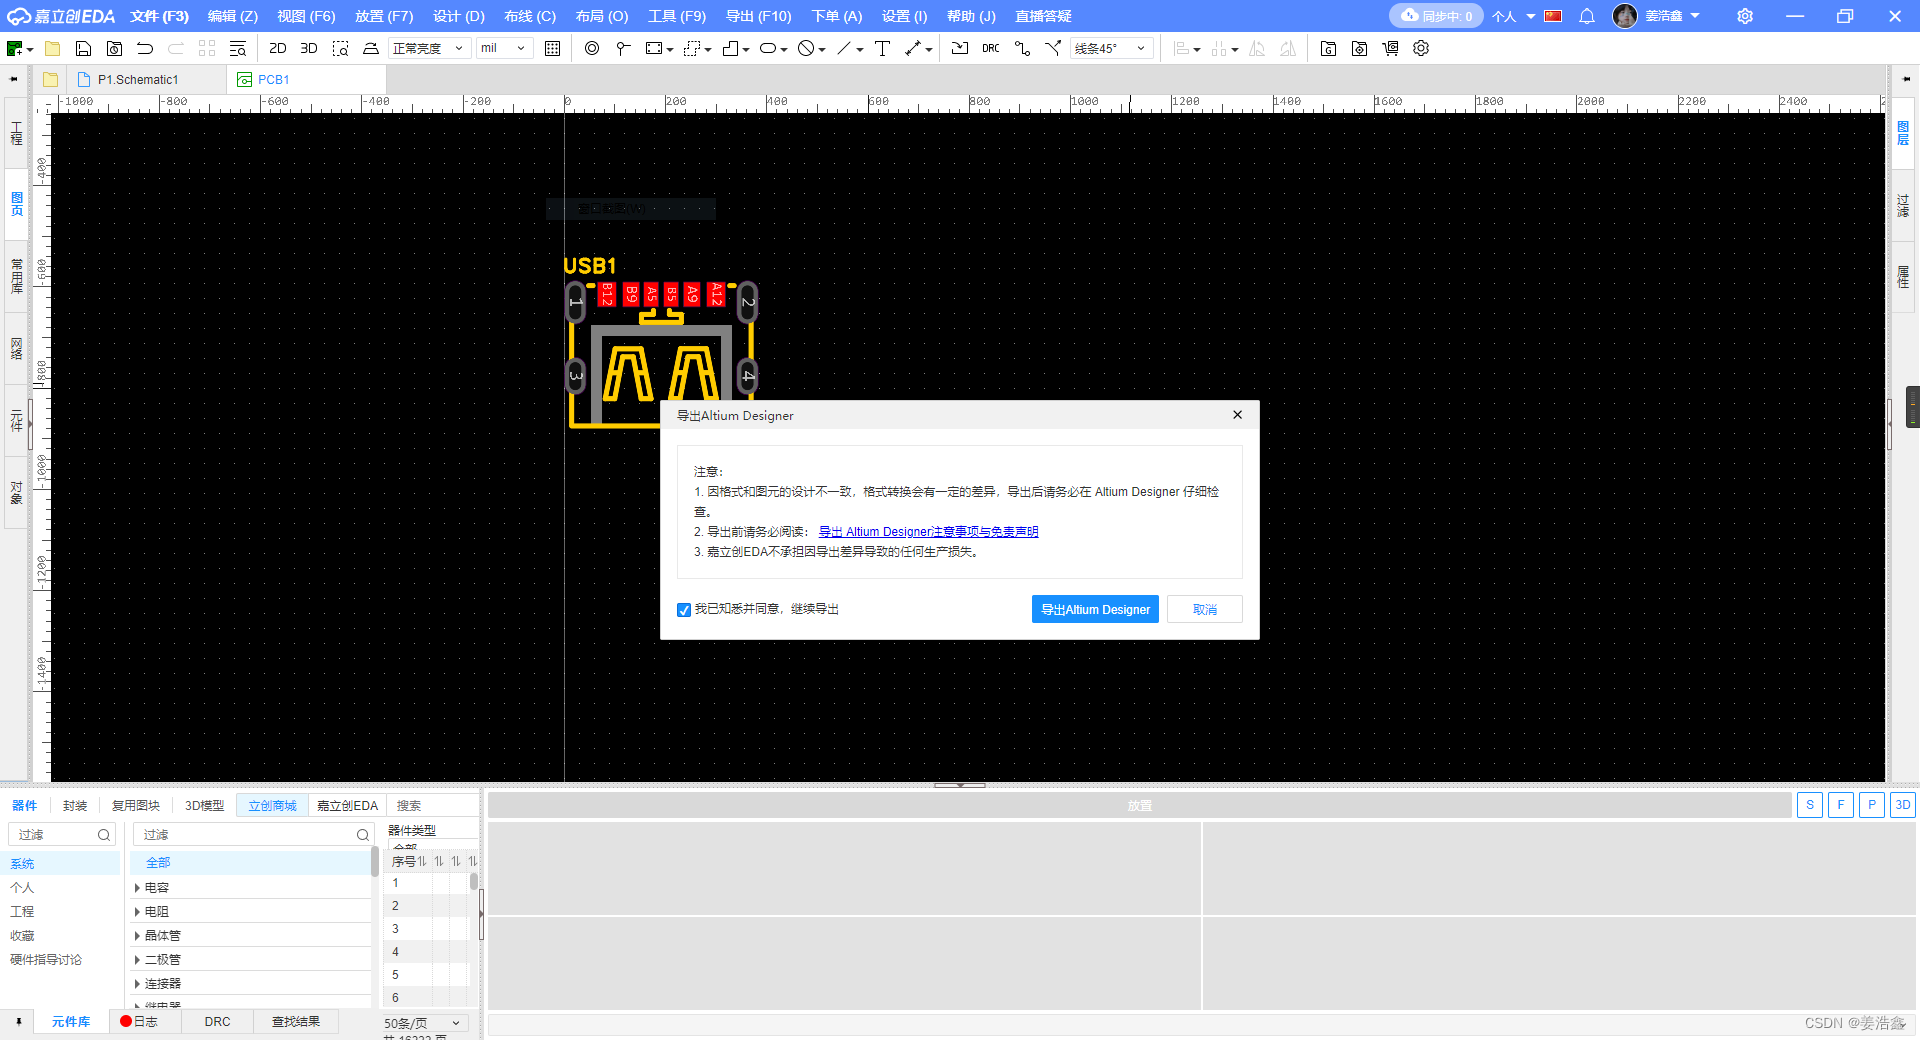The image size is (1920, 1040).
Task: Click the category list scrollbar
Action: tap(375, 862)
